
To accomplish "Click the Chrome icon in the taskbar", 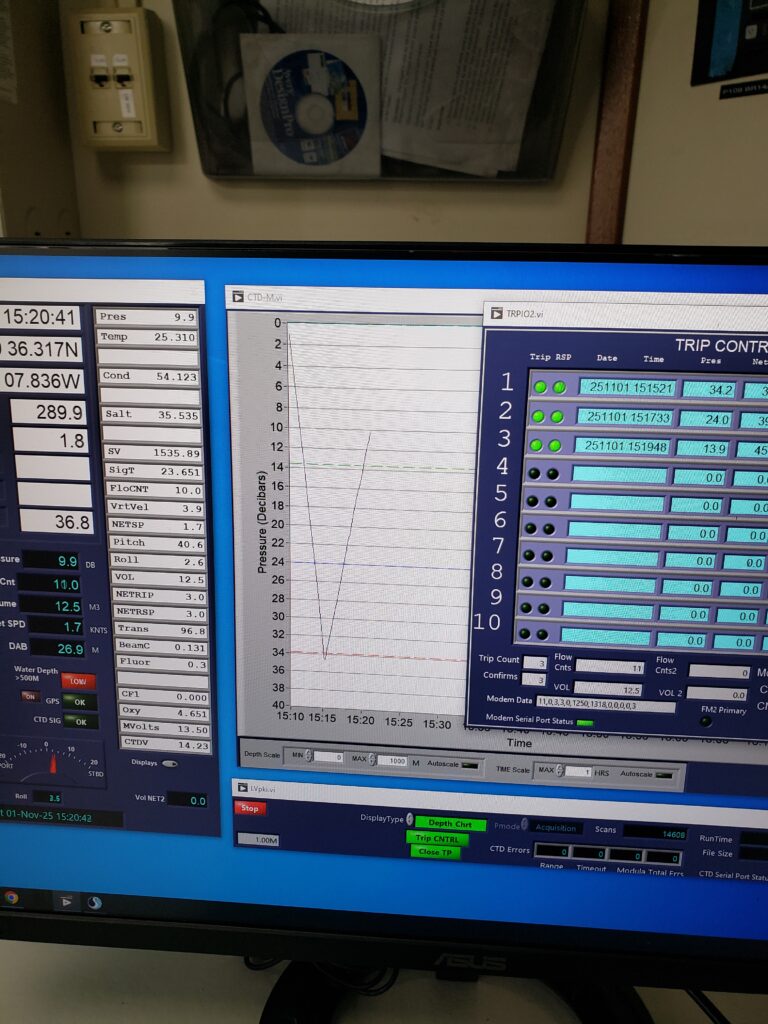I will (12, 898).
